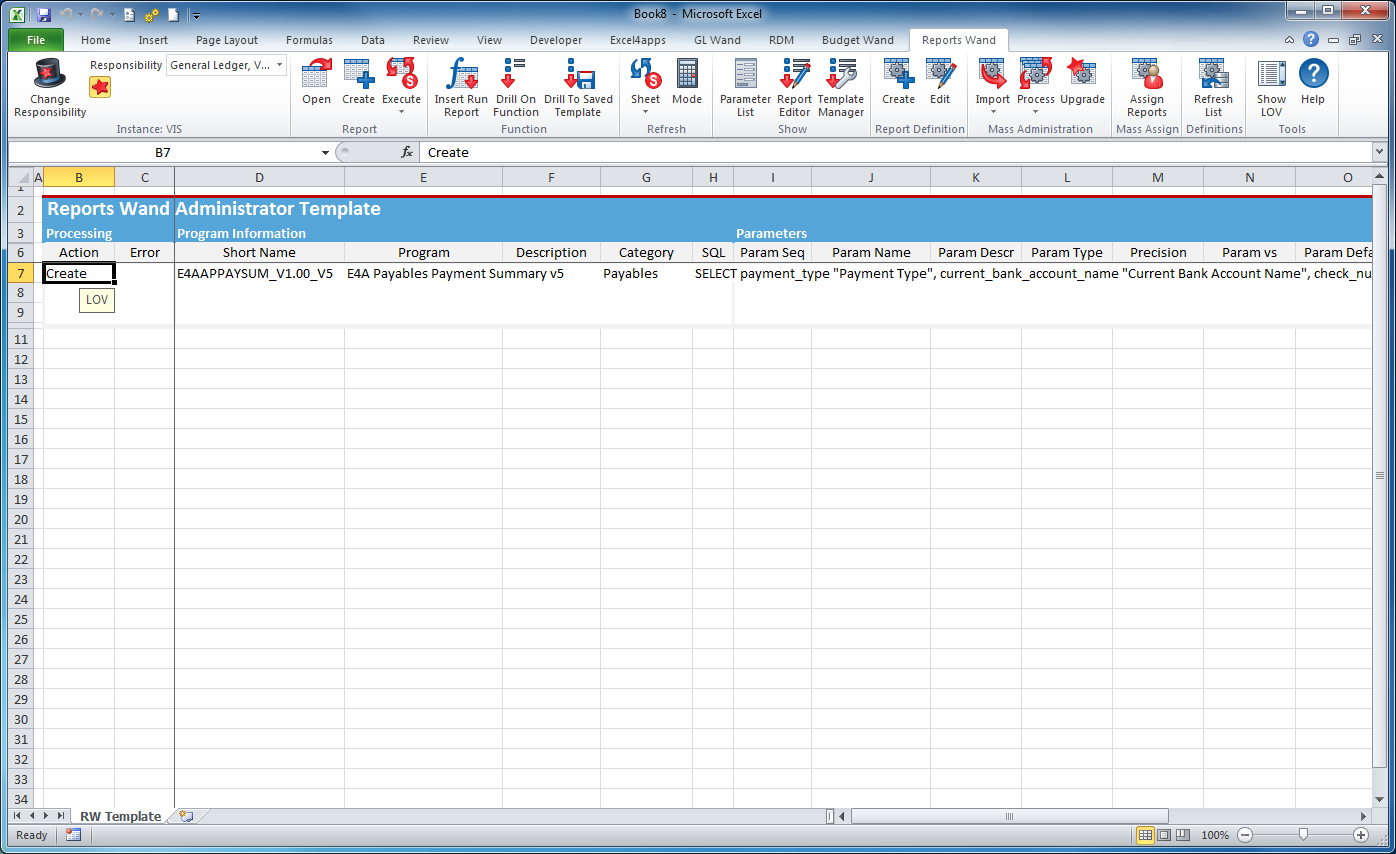1396x854 pixels.
Task: Click the formula bar containing Create
Action: 896,153
